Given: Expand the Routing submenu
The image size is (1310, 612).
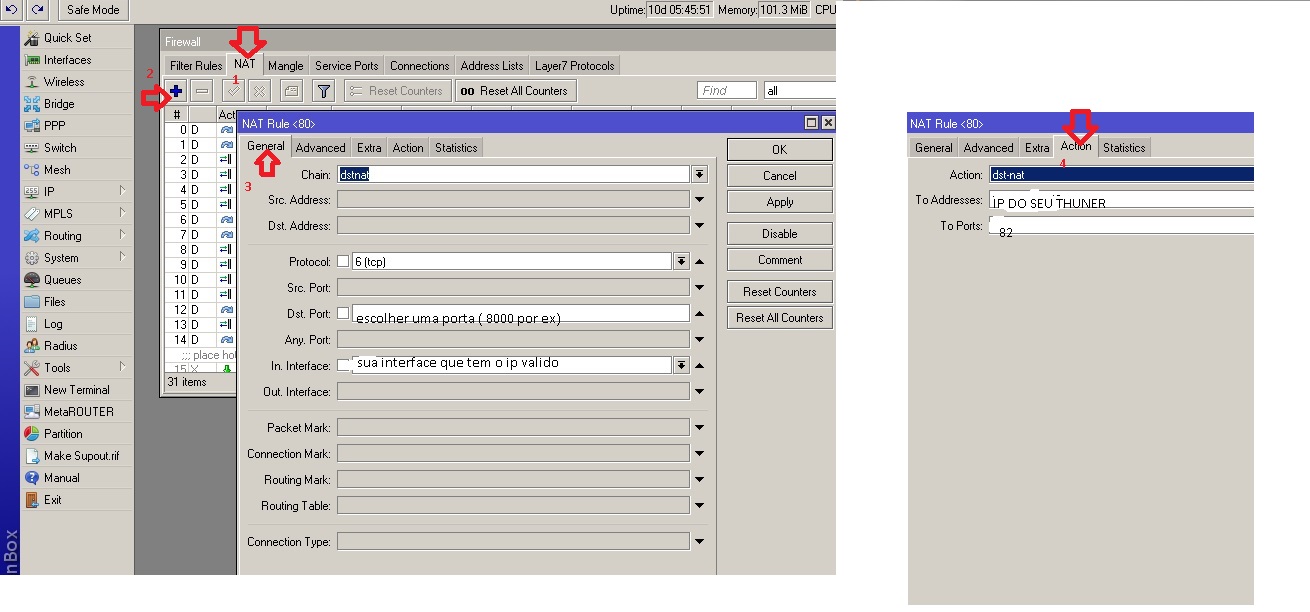Looking at the screenshot, I should pos(77,235).
